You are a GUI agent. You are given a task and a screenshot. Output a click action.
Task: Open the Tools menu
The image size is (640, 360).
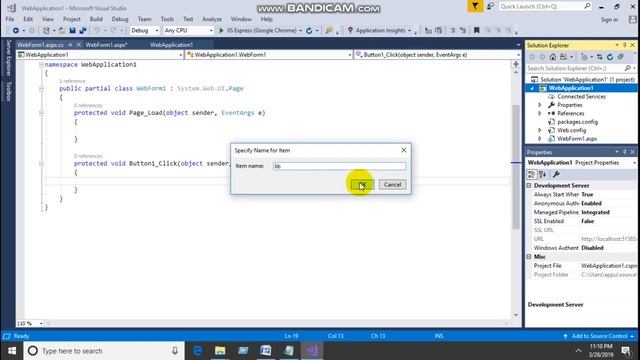tap(167, 19)
